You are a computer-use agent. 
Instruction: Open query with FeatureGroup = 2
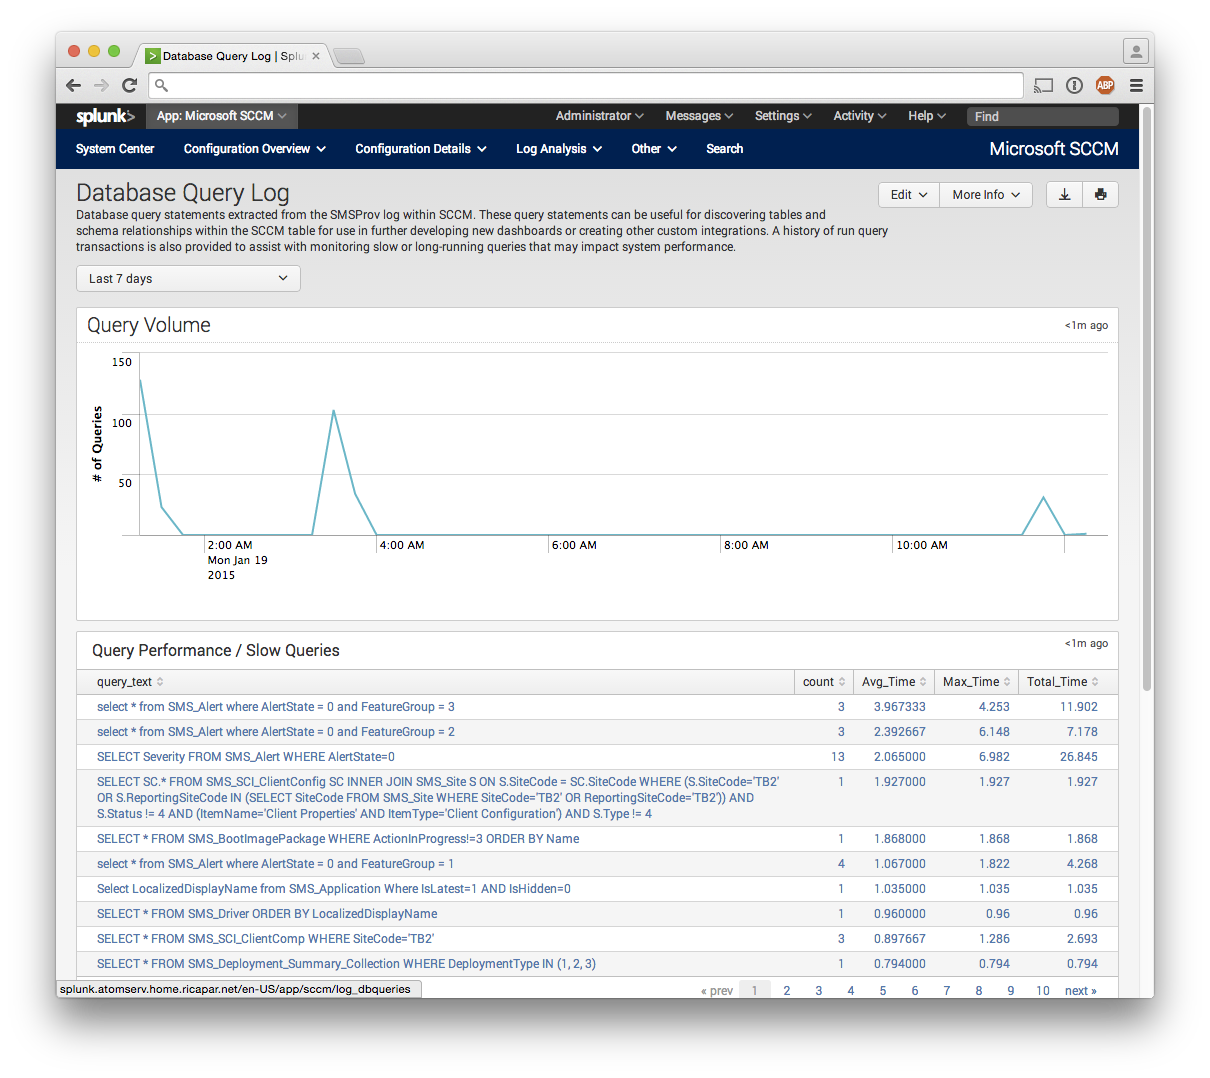pyautogui.click(x=276, y=732)
